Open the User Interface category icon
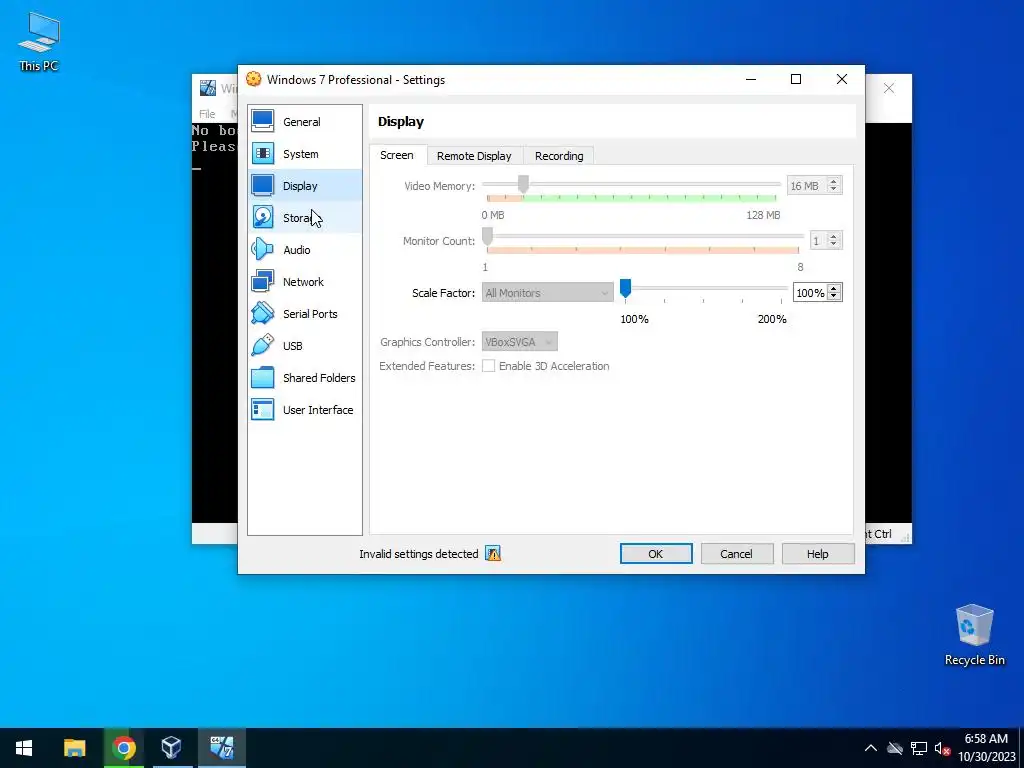This screenshot has height=768, width=1024. [x=263, y=409]
